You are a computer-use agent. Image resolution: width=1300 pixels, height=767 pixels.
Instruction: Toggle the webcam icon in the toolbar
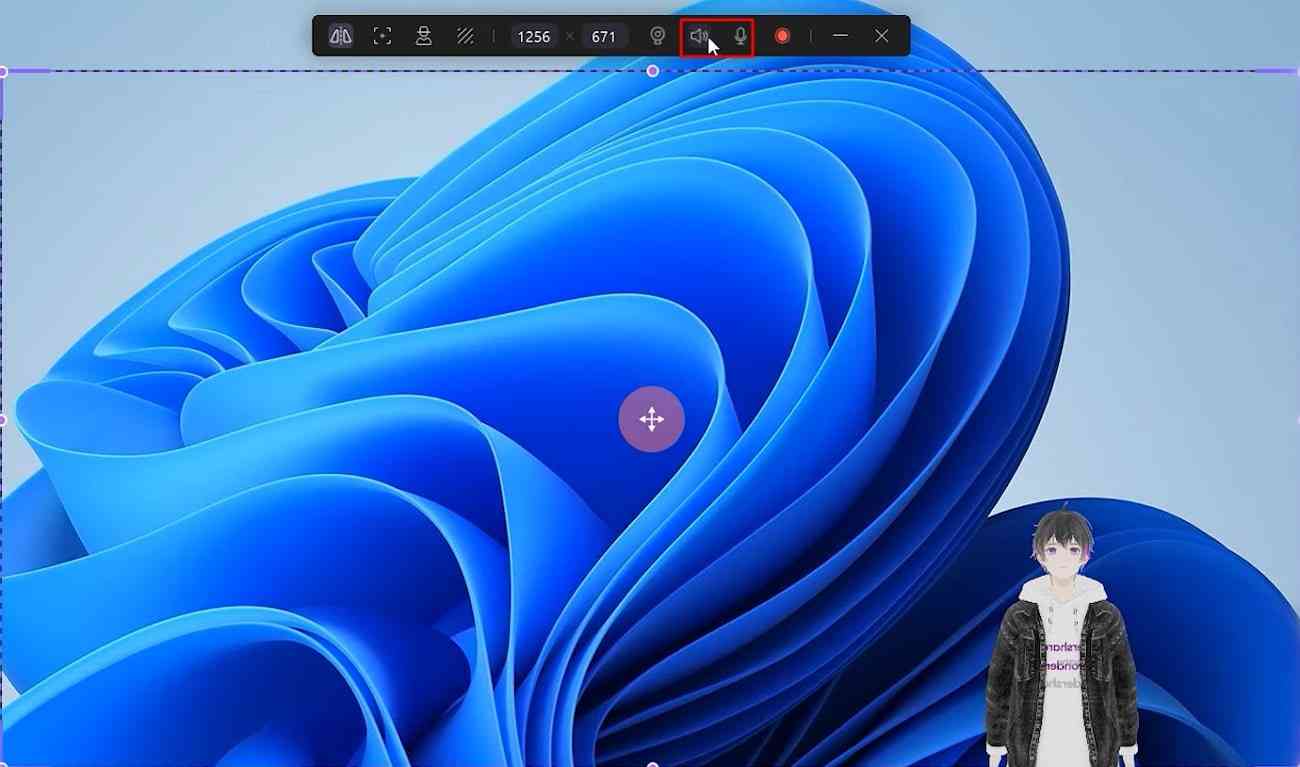point(657,36)
